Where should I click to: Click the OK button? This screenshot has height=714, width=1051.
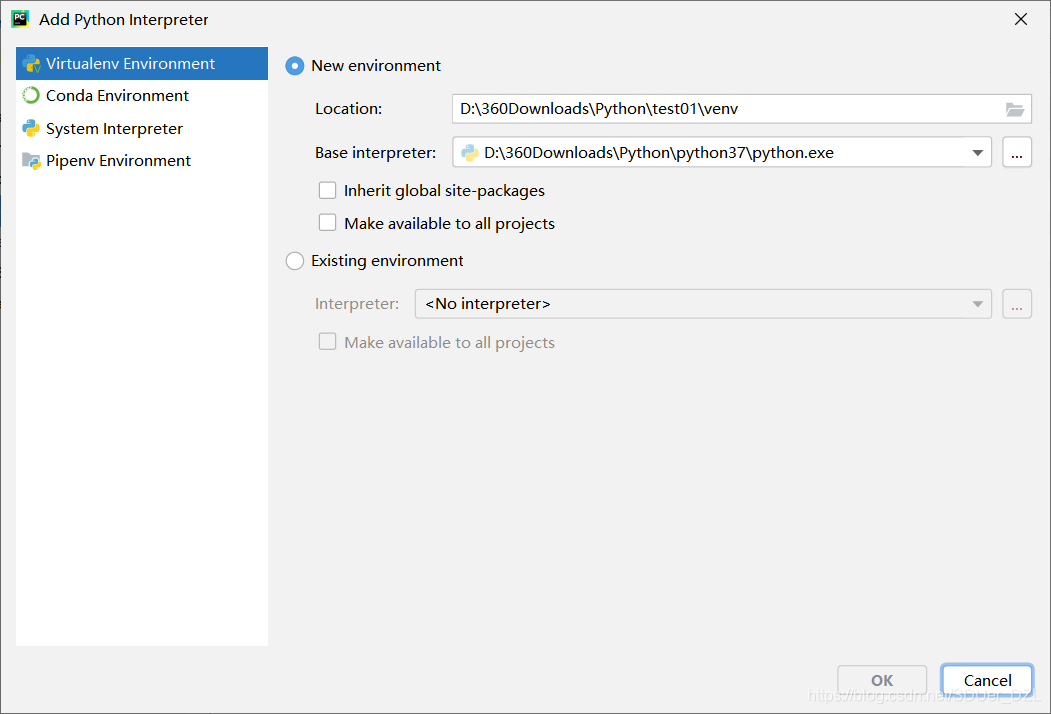pos(882,680)
